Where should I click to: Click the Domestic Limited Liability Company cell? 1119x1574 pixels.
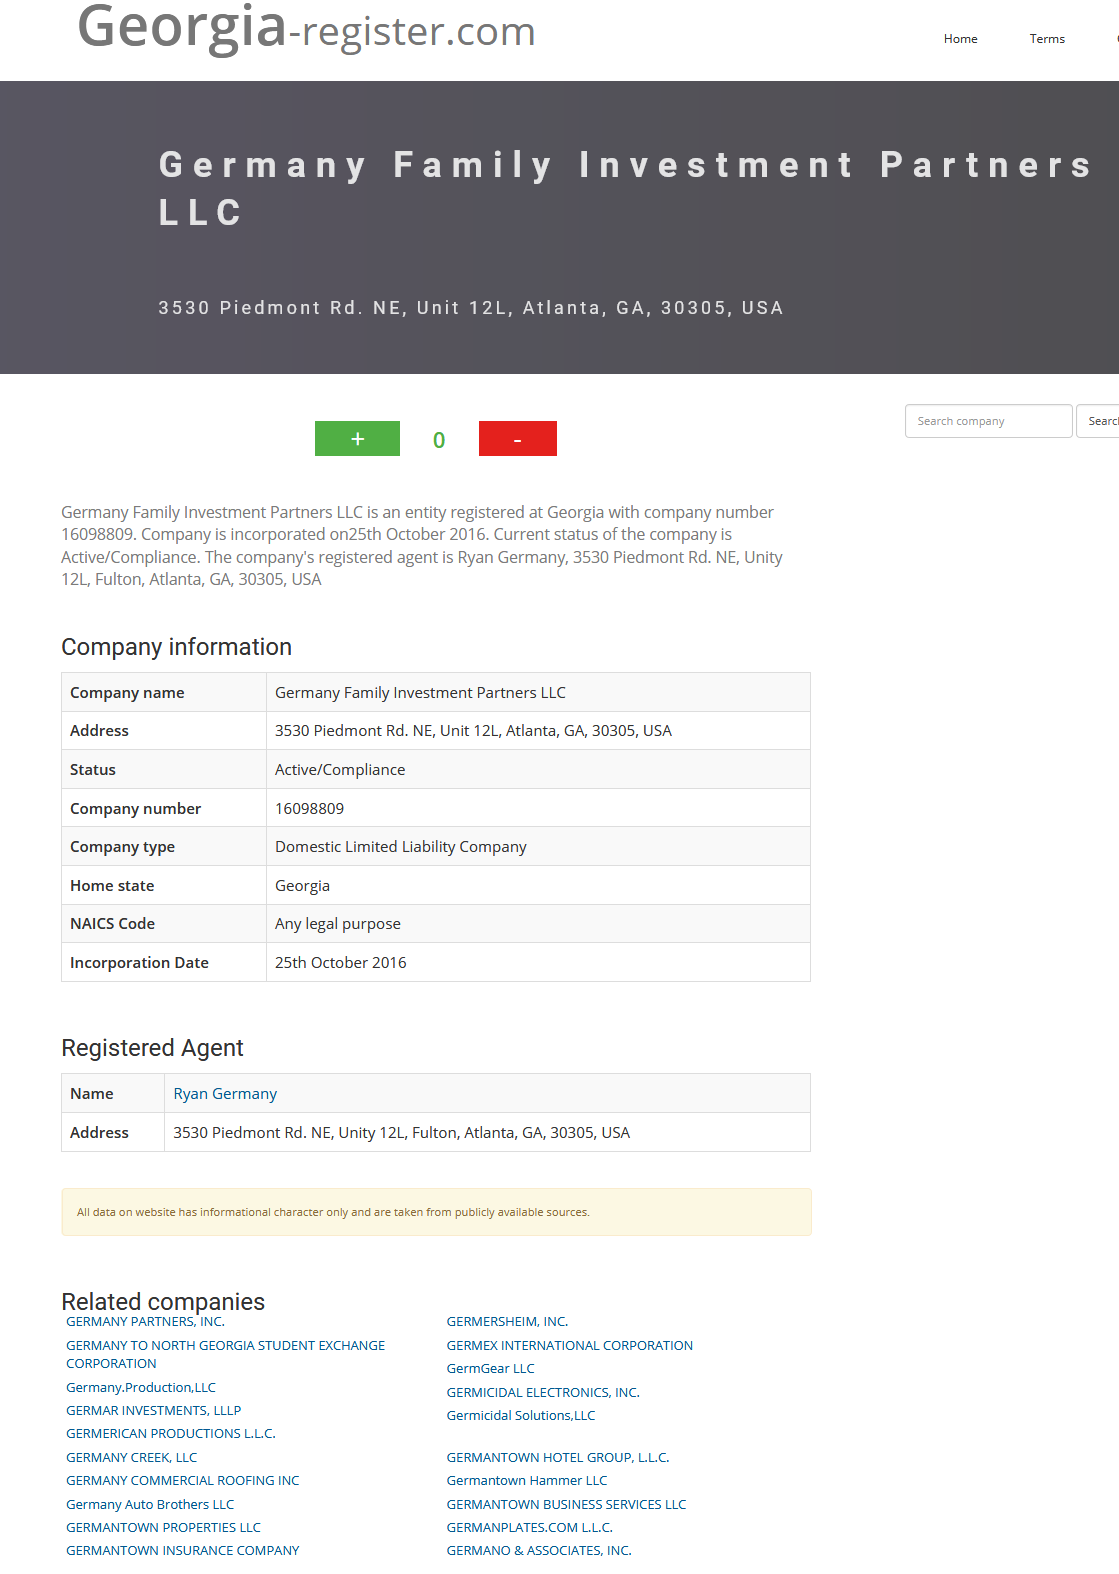pyautogui.click(x=401, y=847)
